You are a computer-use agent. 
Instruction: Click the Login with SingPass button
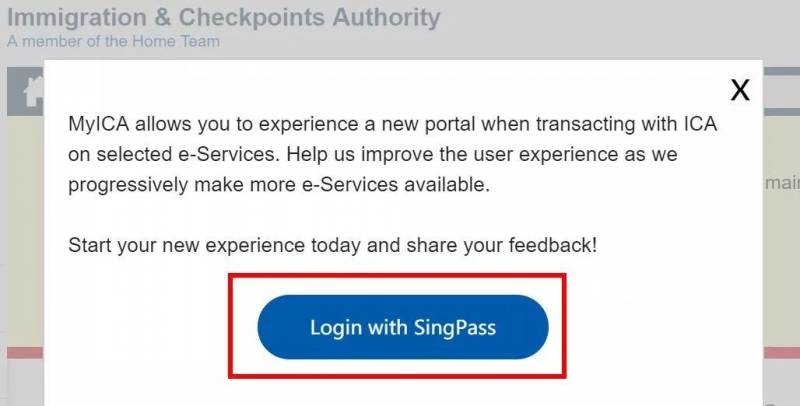pos(403,327)
